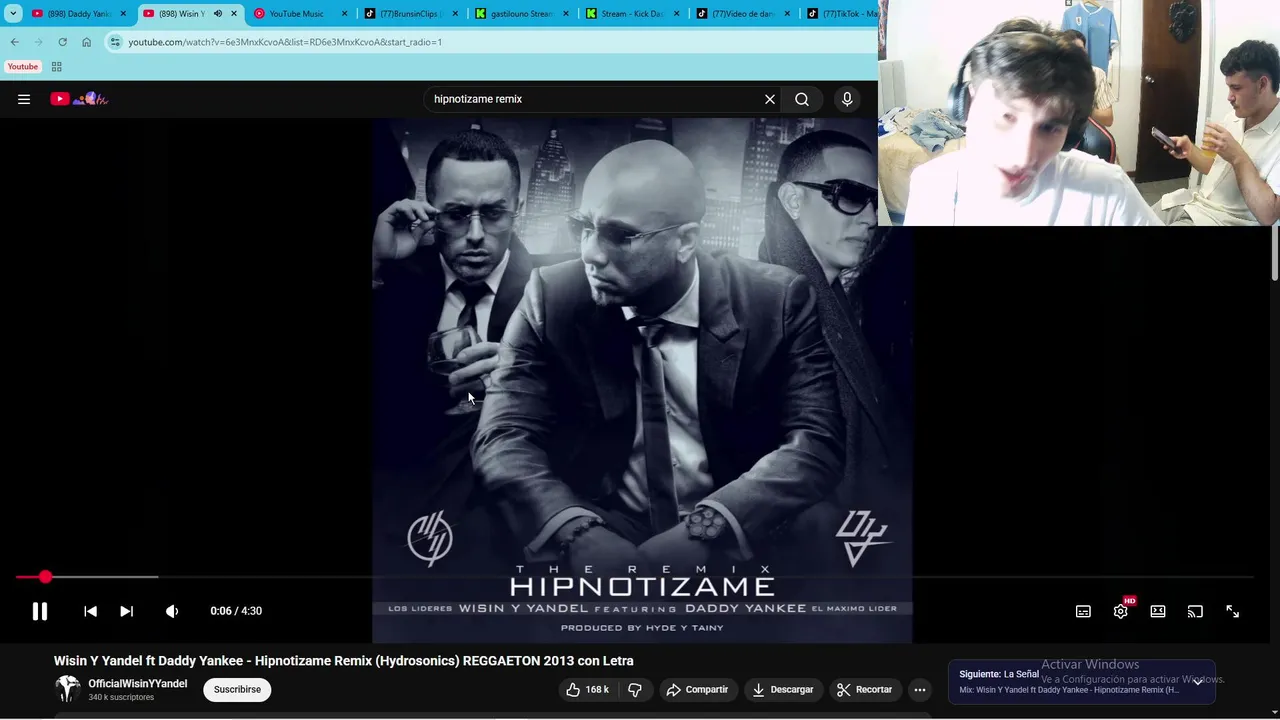Screen dimensions: 1280x720
Task: Click the video title text
Action: point(343,661)
